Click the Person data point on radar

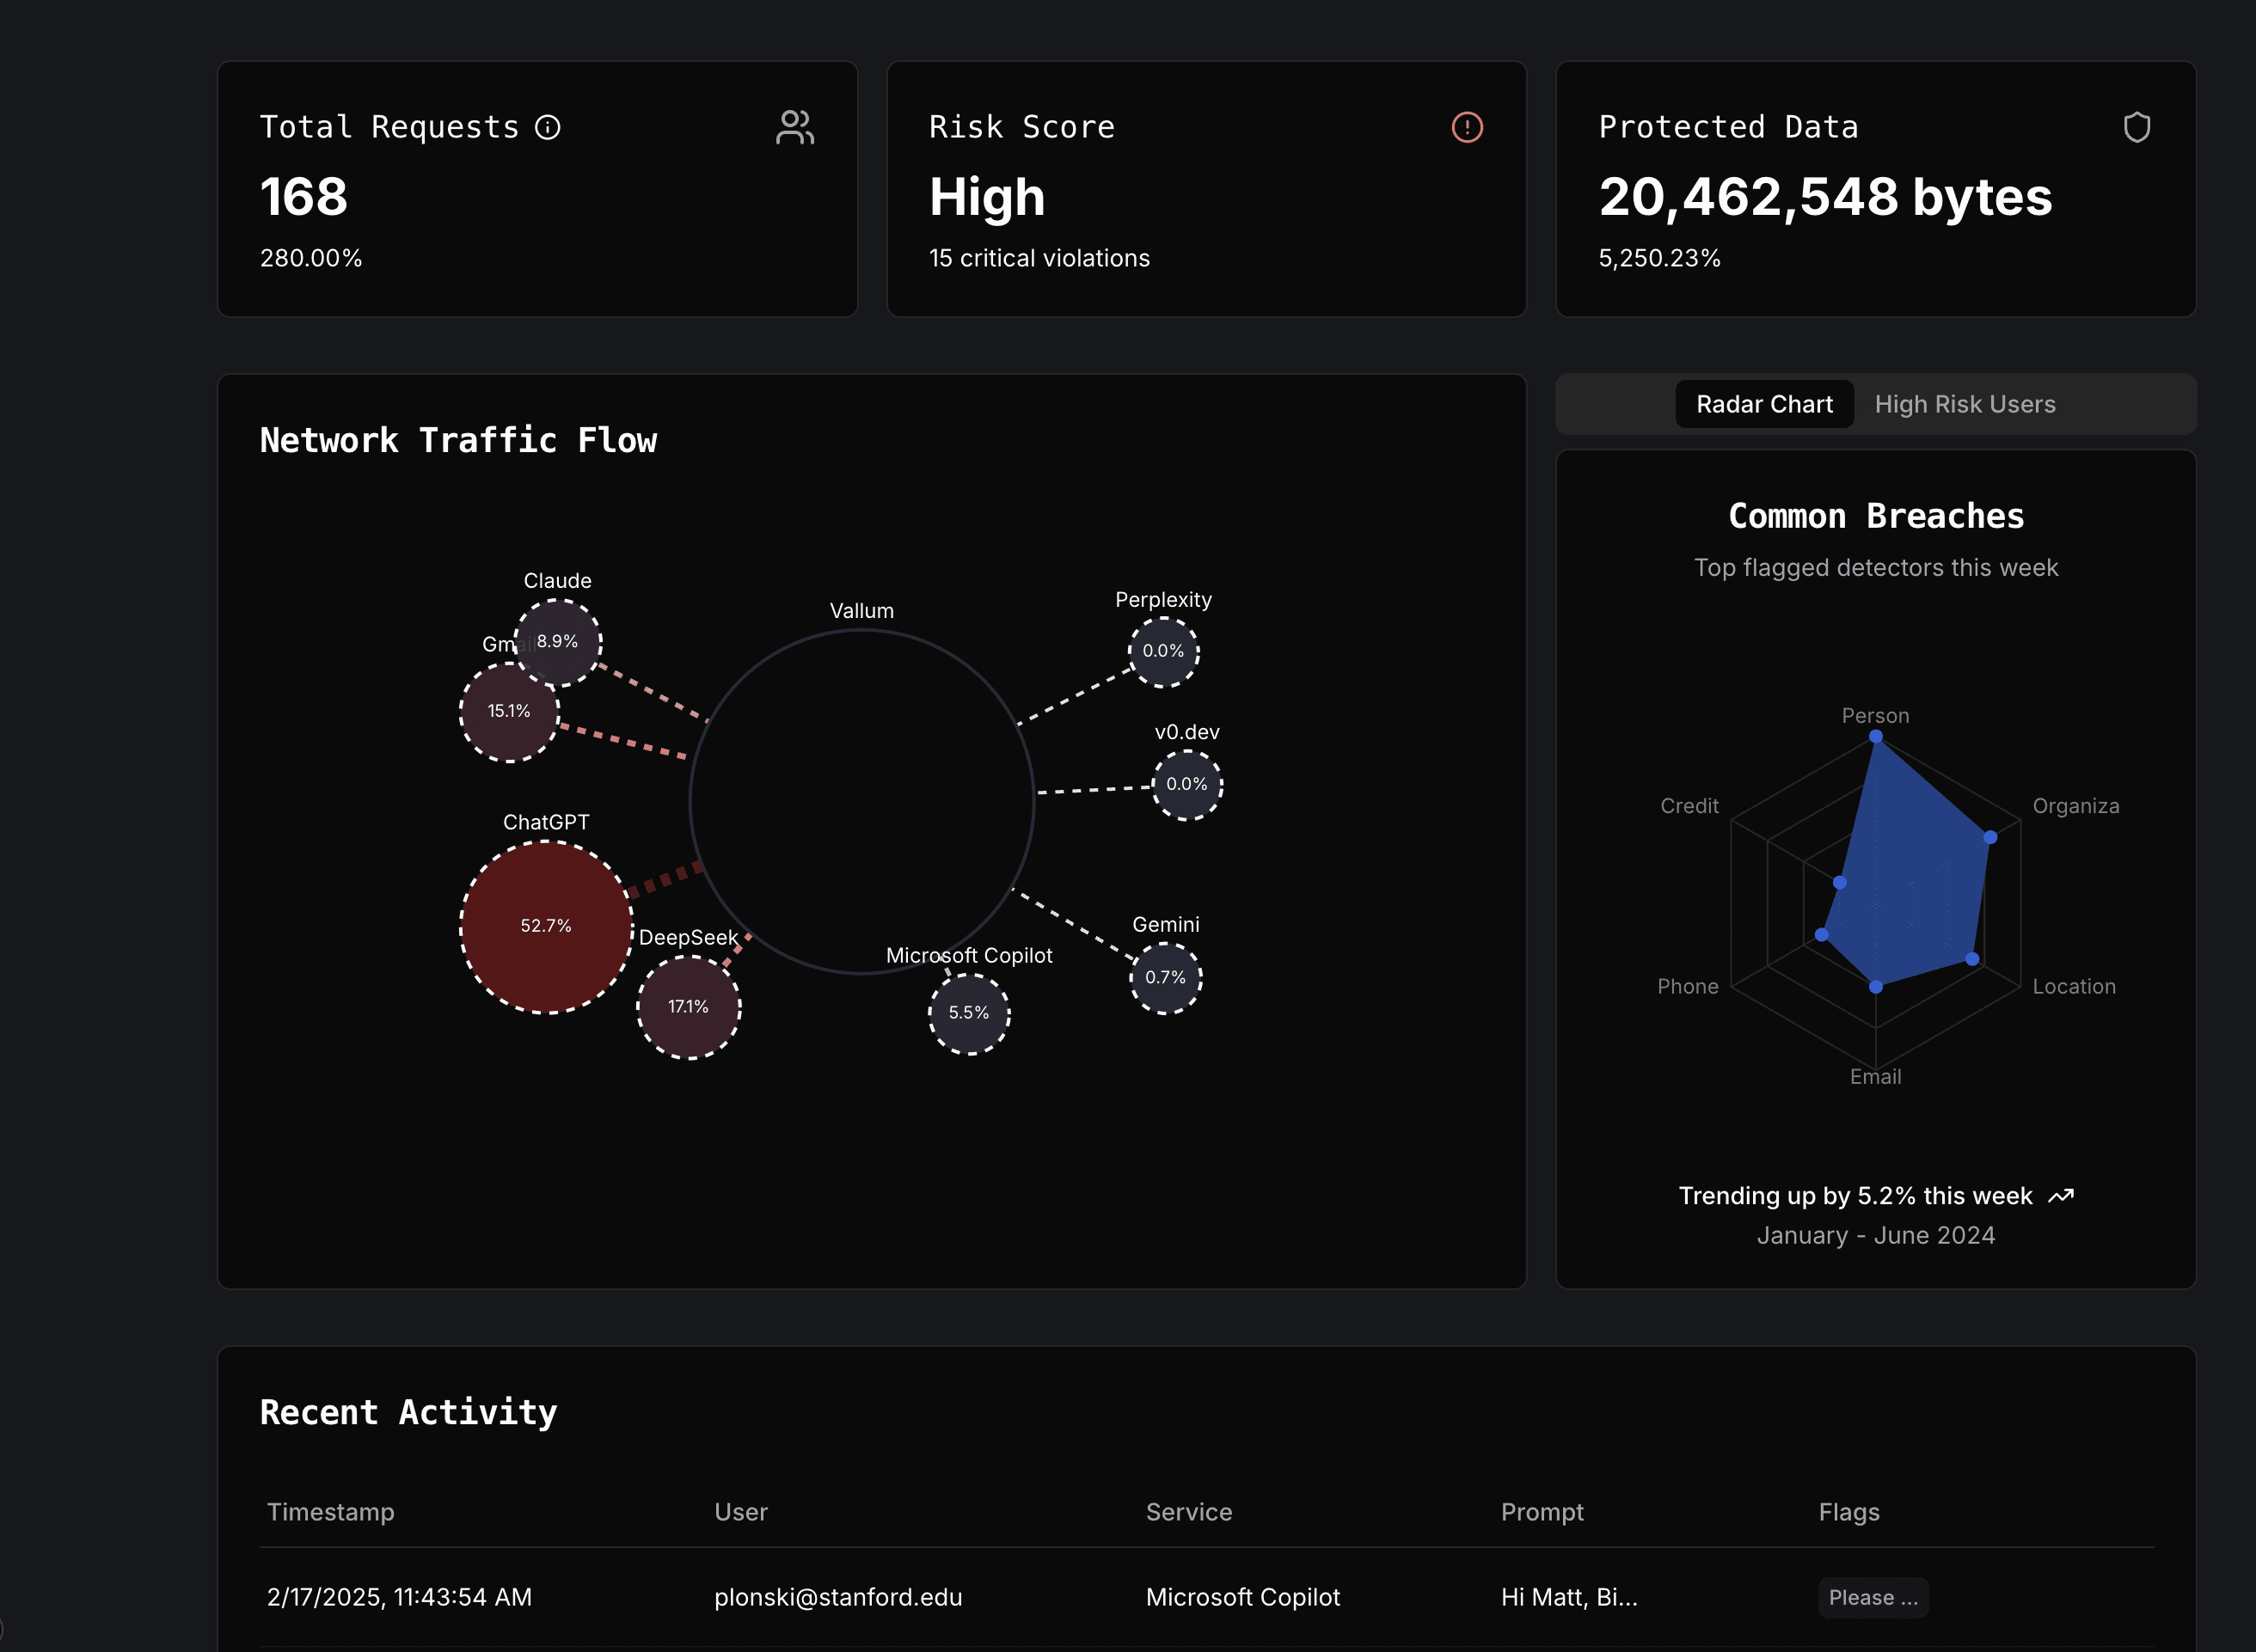tap(1875, 737)
